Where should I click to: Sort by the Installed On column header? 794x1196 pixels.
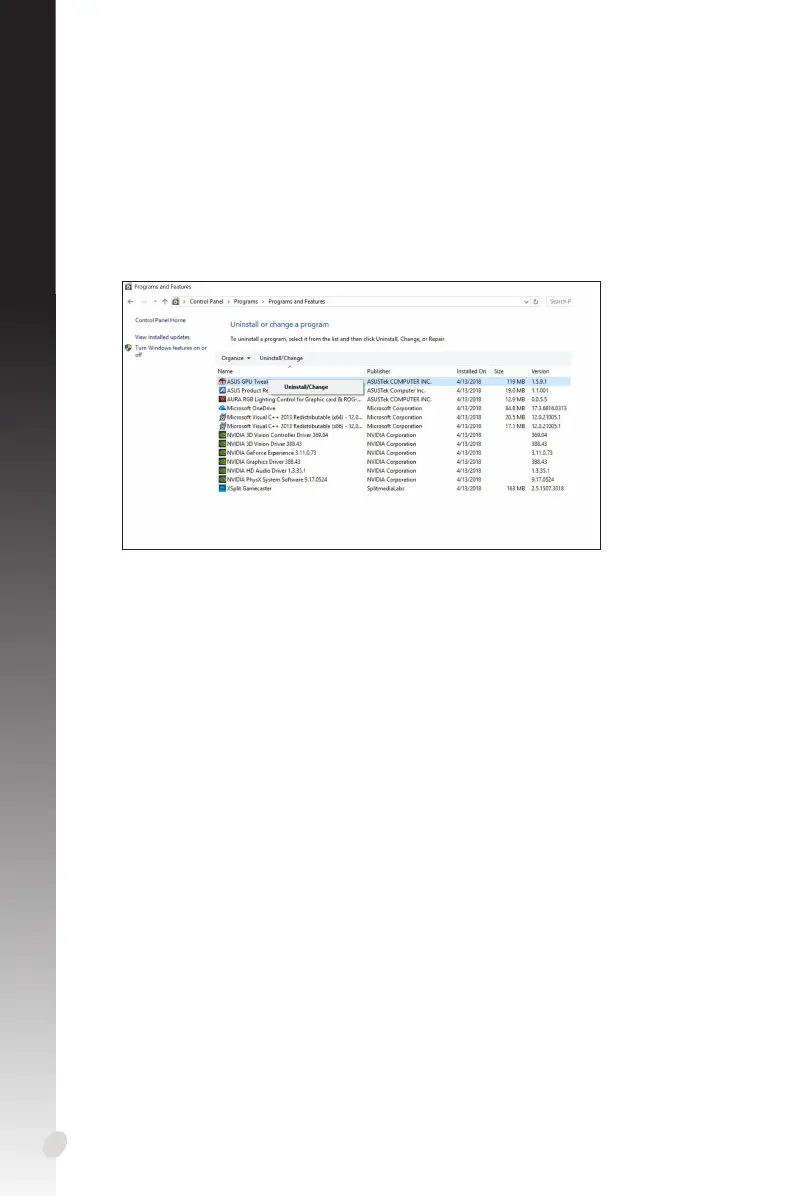pyautogui.click(x=471, y=371)
